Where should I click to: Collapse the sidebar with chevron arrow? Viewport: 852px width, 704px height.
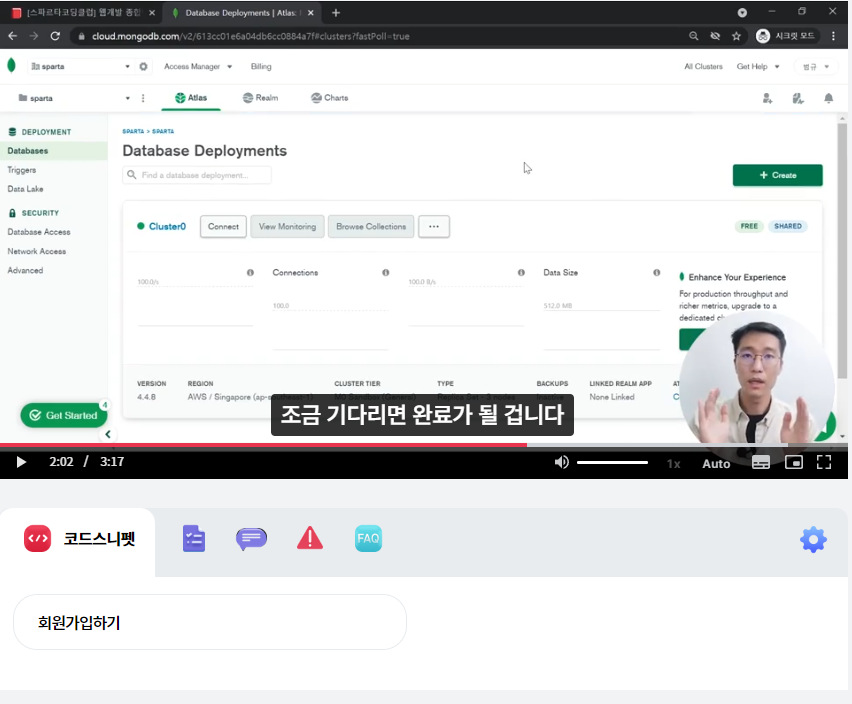click(x=108, y=434)
